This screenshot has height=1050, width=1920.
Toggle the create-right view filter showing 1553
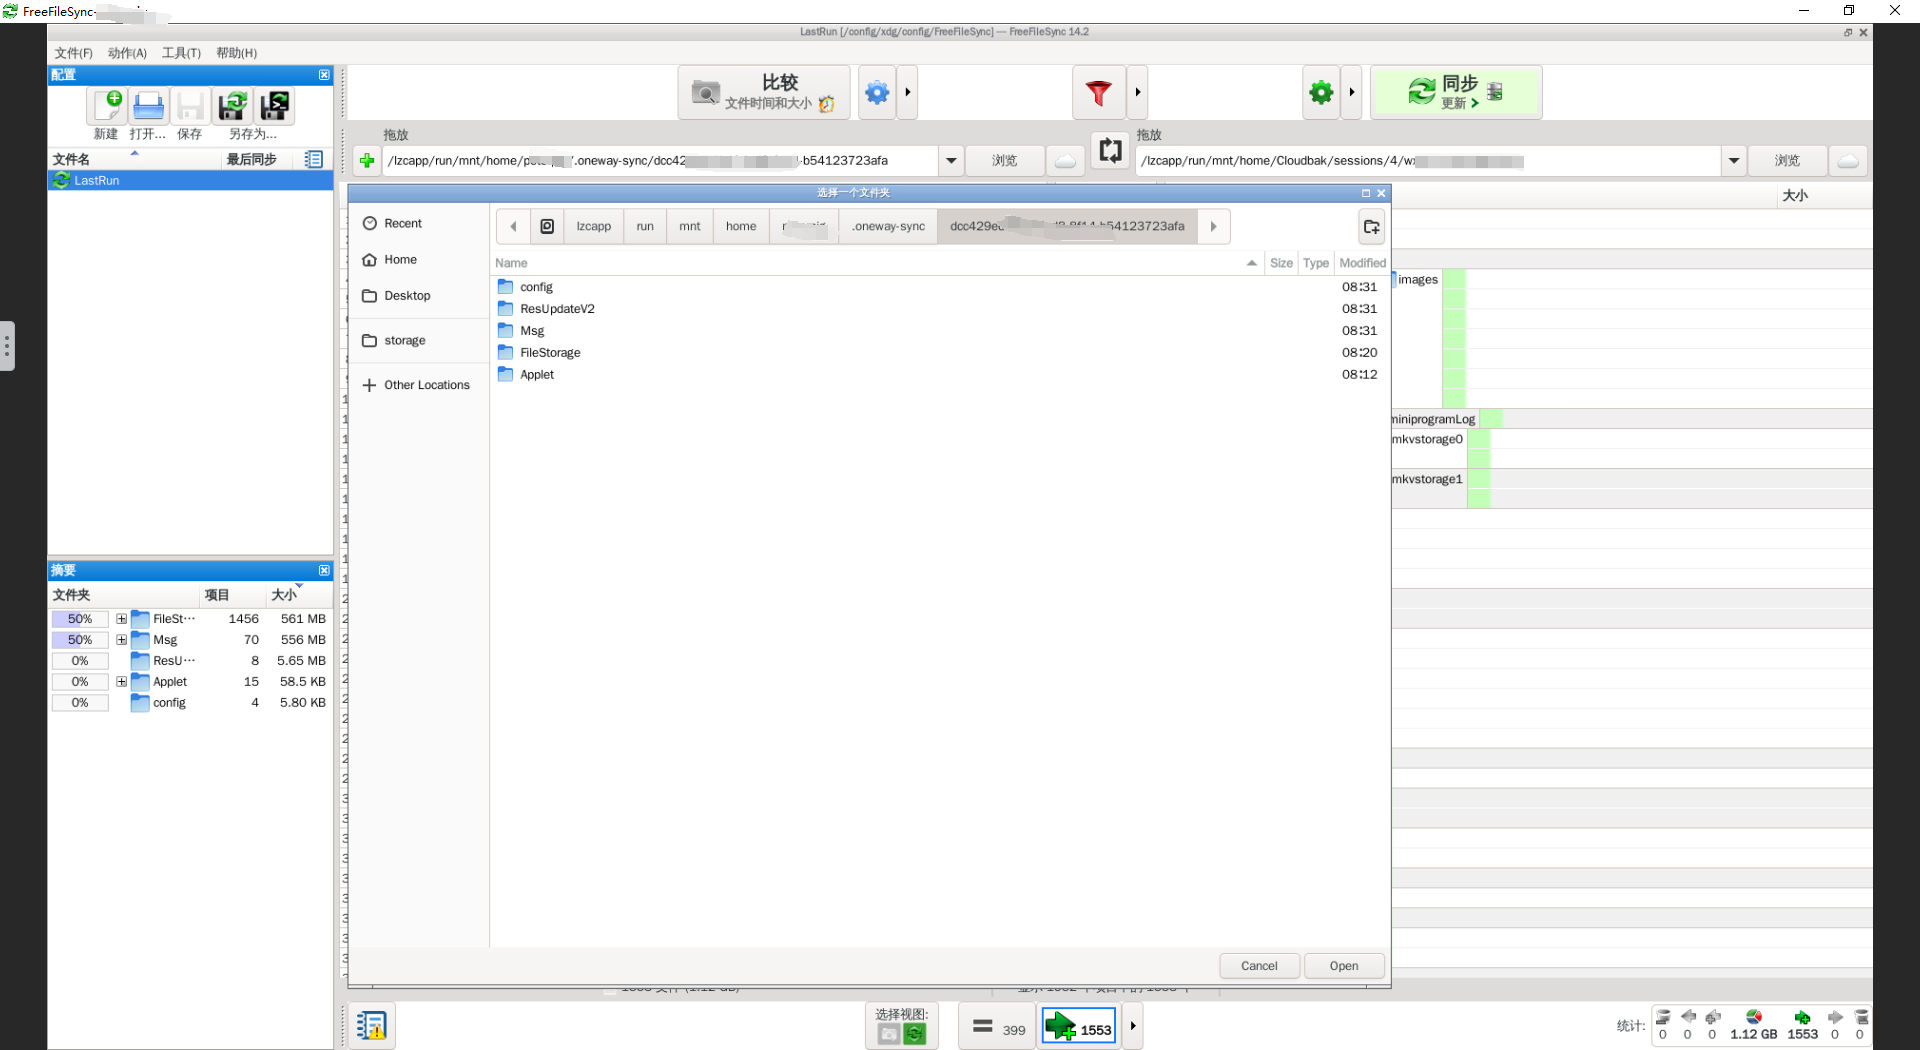1079,1027
